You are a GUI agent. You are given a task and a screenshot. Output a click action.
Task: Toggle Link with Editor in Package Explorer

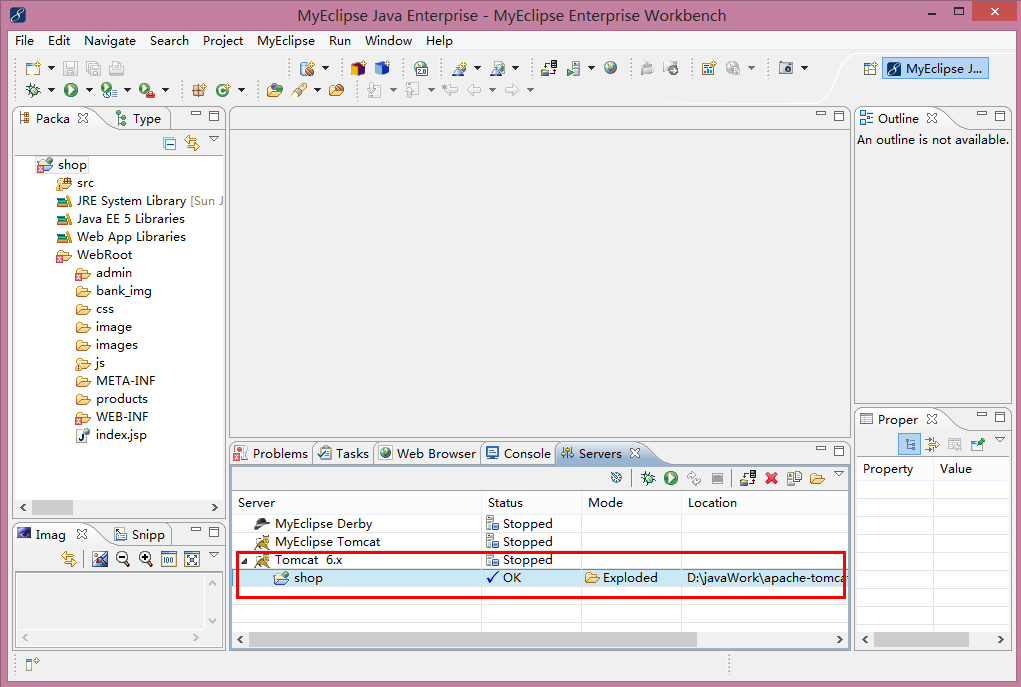click(x=192, y=143)
